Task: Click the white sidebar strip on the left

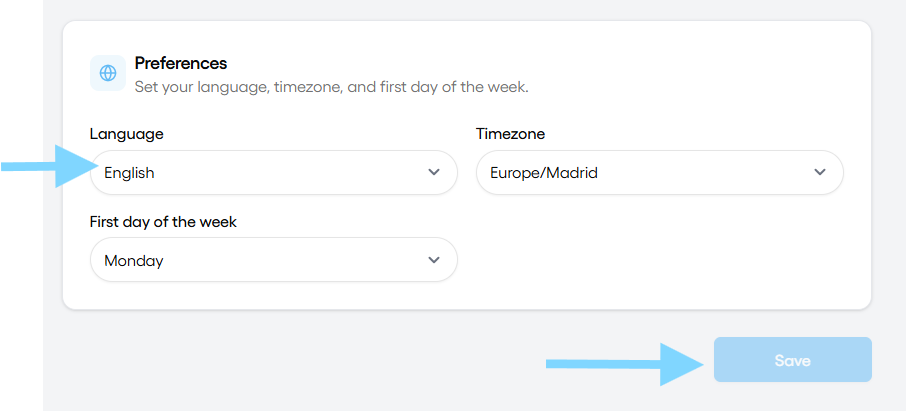Action: click(x=21, y=289)
